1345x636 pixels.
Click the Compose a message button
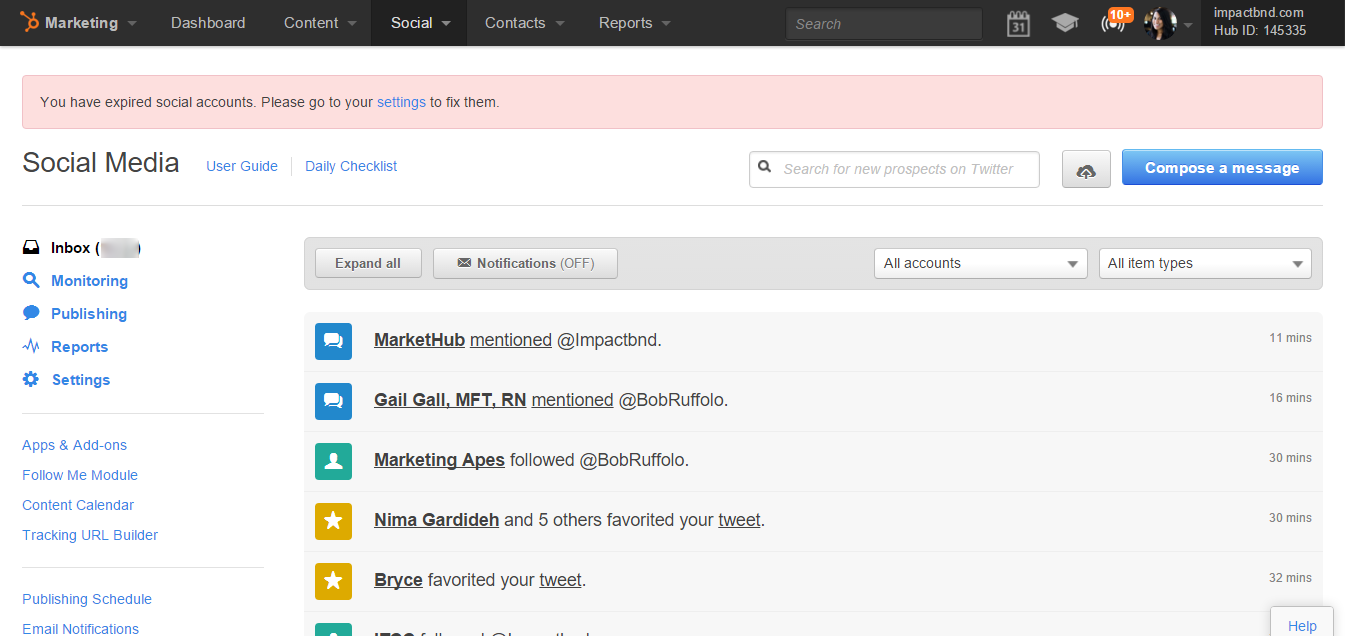1222,168
